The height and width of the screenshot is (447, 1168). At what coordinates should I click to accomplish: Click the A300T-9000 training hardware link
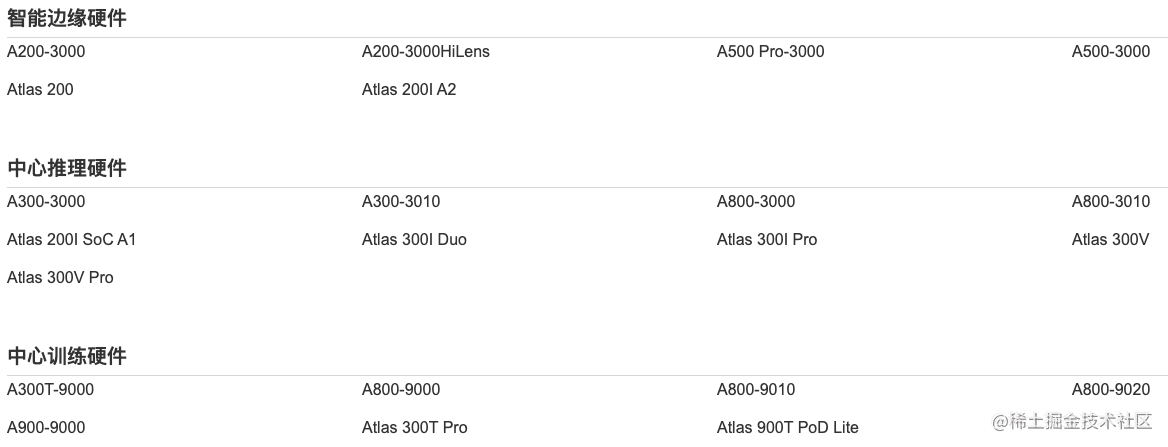coord(50,390)
